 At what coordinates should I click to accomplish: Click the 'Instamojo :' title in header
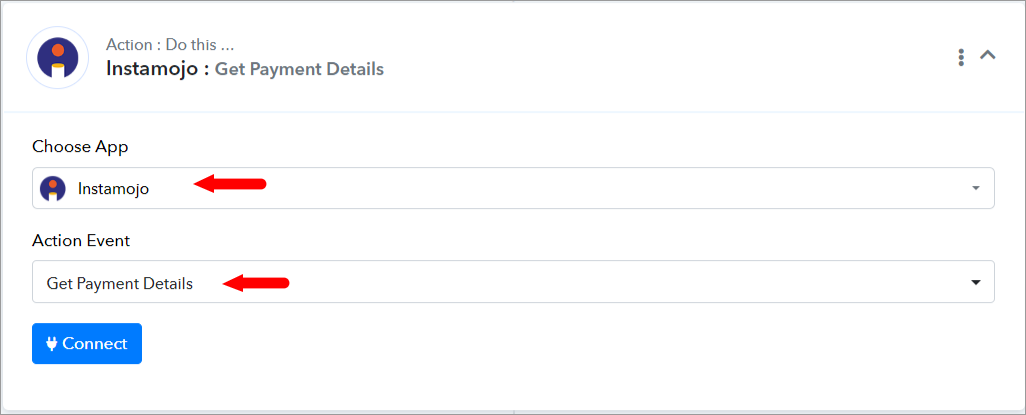158,69
